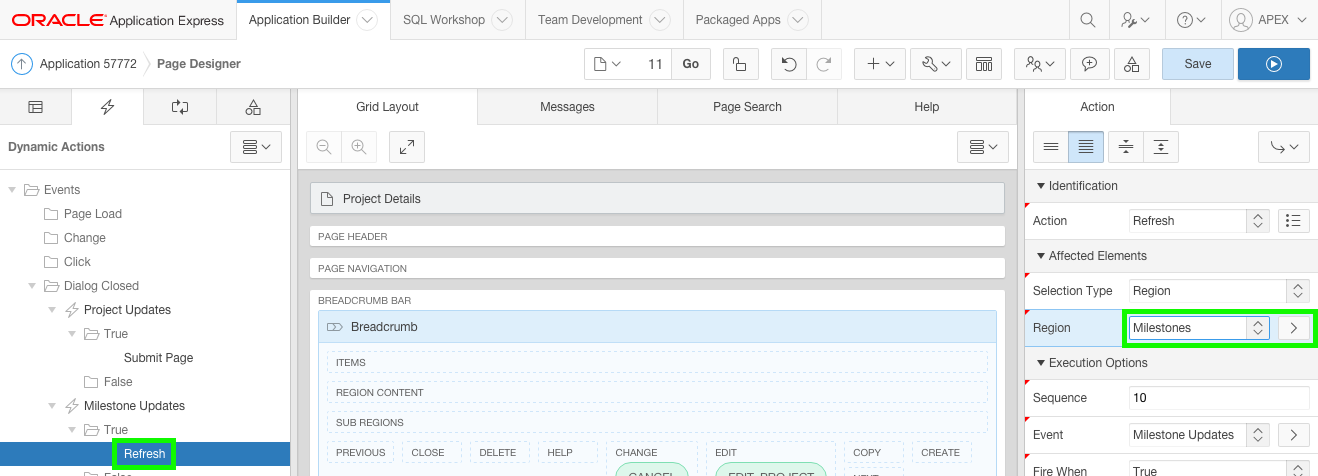Open the page selector document dropdown
The height and width of the screenshot is (476, 1318).
(x=608, y=64)
